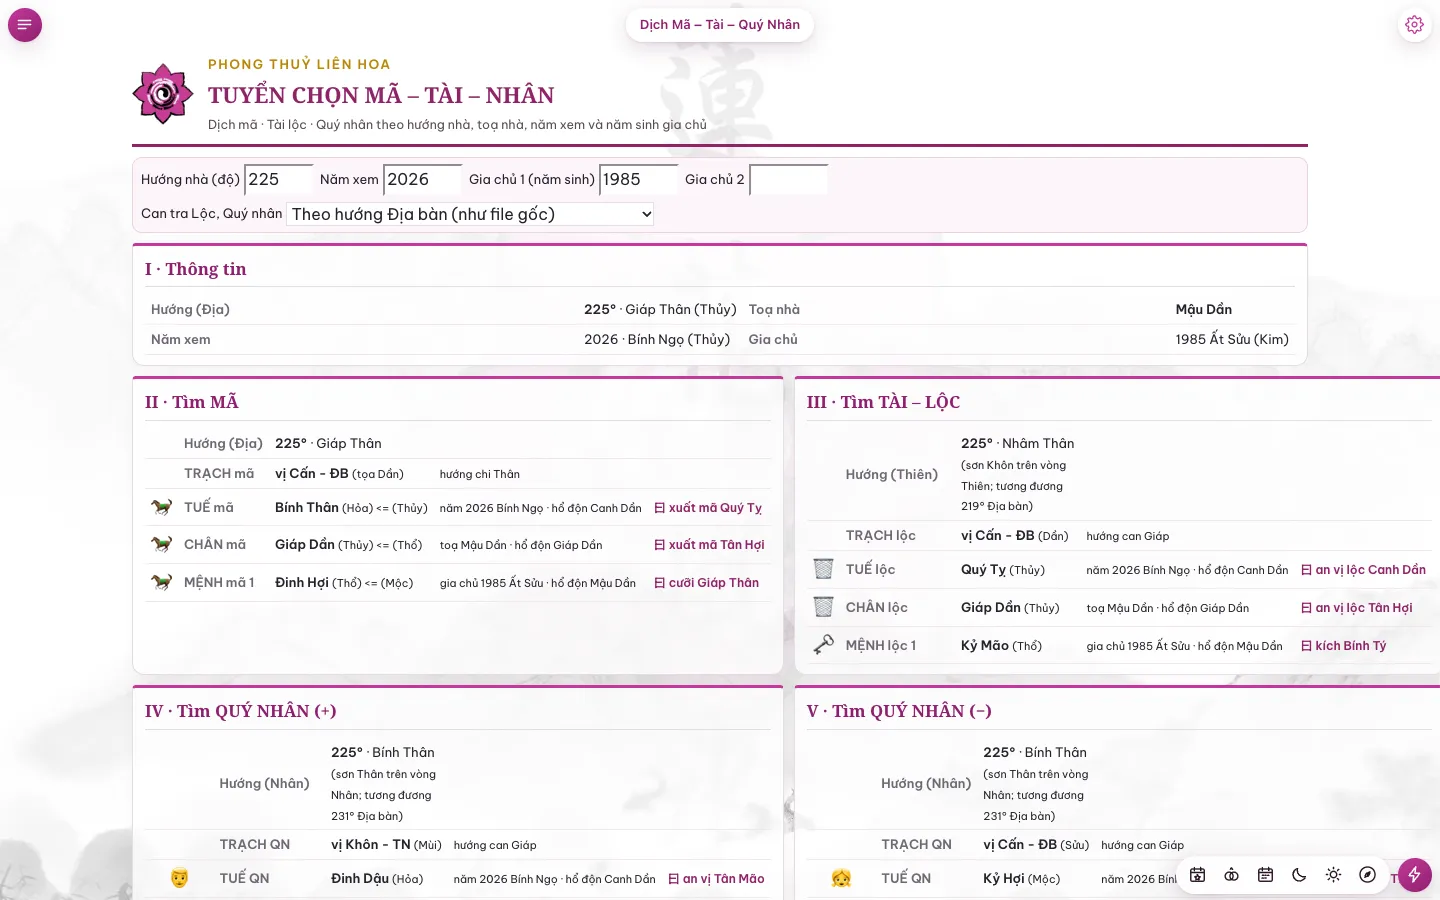The height and width of the screenshot is (900, 1440).
Task: Click the face icon beside TUẾ QN in section V
Action: [841, 878]
